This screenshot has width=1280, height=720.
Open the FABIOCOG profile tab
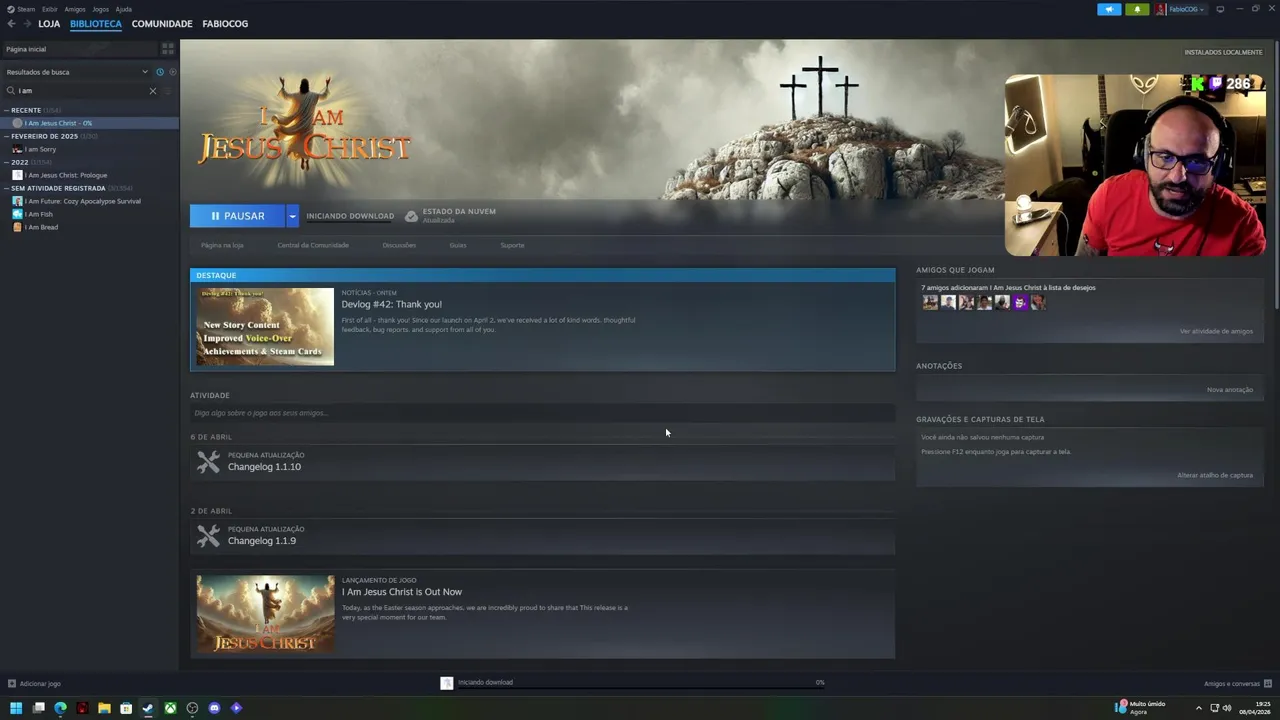pyautogui.click(x=225, y=23)
